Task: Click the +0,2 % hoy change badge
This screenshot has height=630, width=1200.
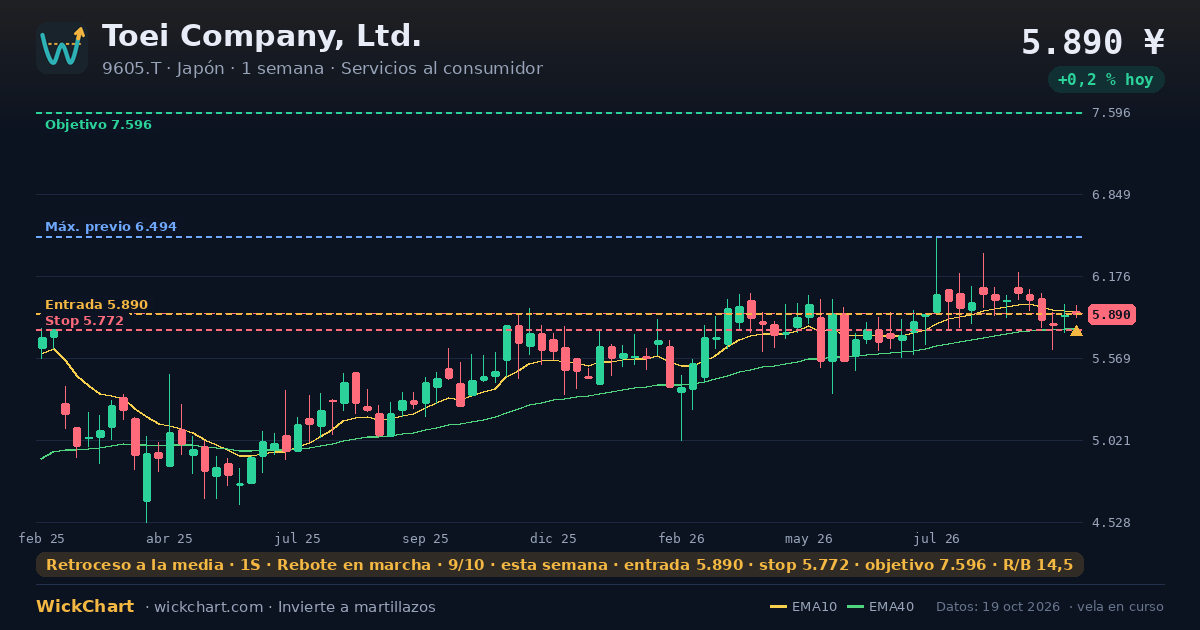Action: [1106, 80]
